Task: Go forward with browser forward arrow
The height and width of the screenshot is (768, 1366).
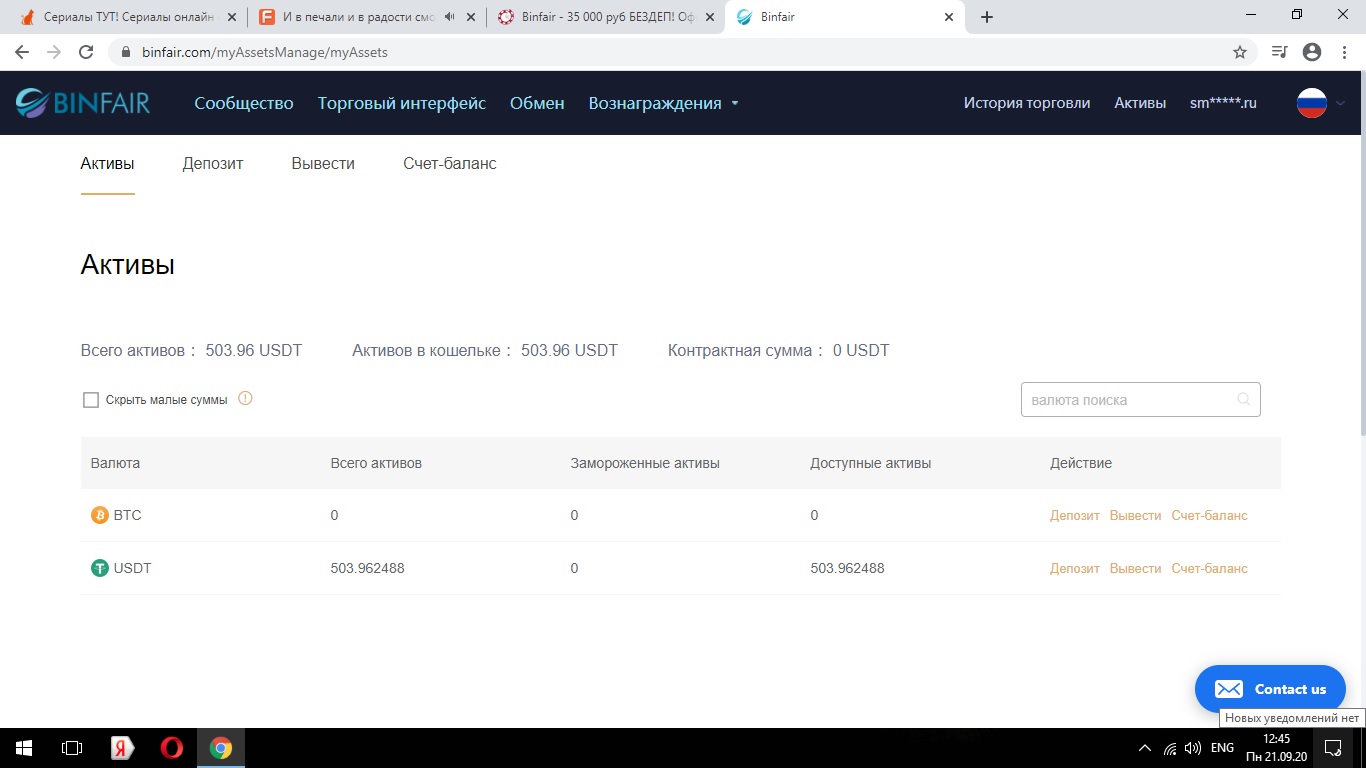Action: click(x=54, y=52)
